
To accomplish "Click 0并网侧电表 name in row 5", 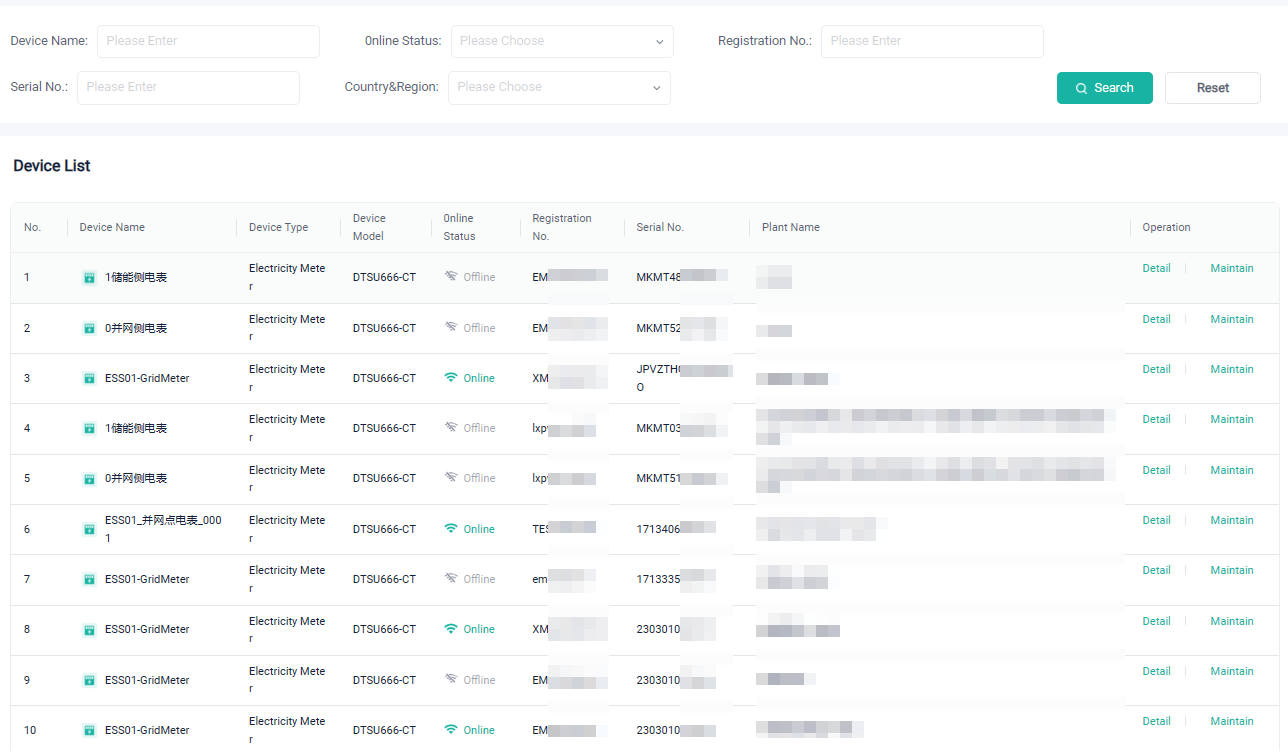I will tap(136, 479).
